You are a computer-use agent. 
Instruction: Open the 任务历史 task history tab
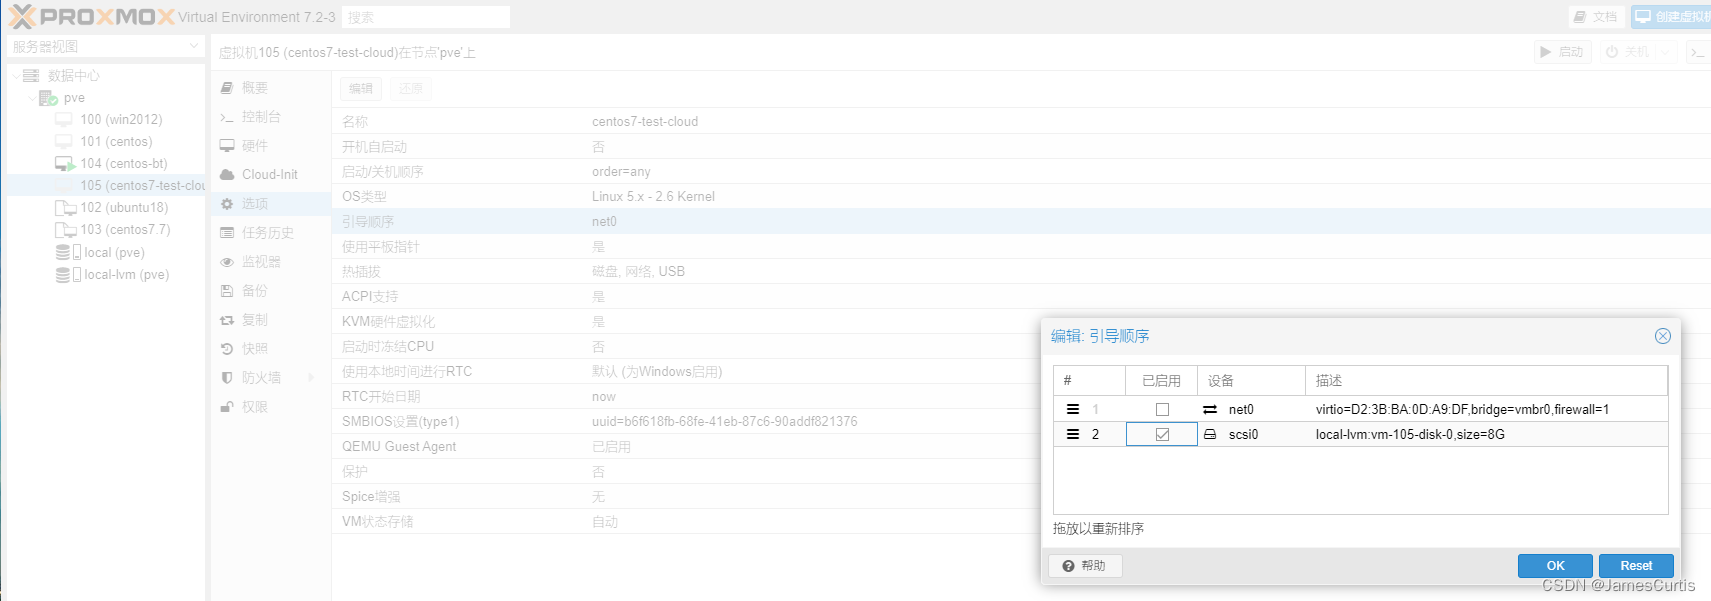pos(271,233)
